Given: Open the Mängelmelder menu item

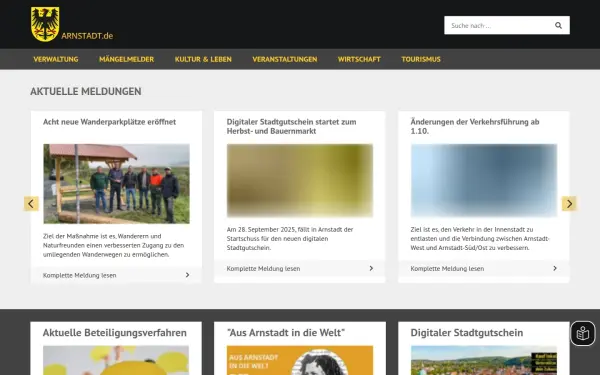Looking at the screenshot, I should [126, 59].
